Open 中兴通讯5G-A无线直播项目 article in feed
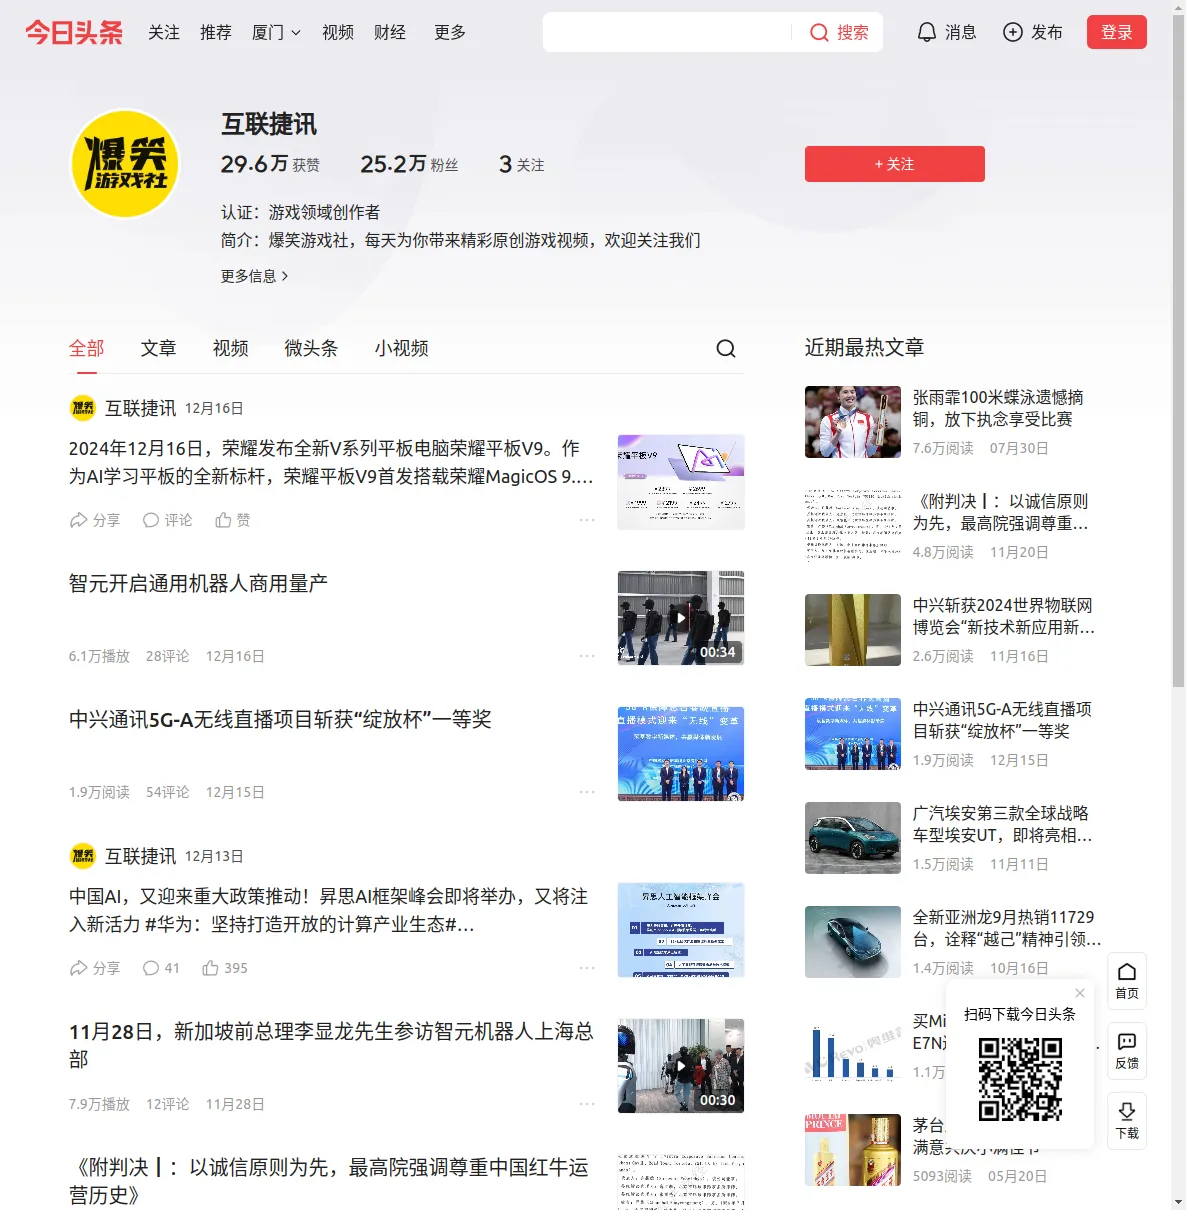The width and height of the screenshot is (1186, 1210). pos(280,719)
